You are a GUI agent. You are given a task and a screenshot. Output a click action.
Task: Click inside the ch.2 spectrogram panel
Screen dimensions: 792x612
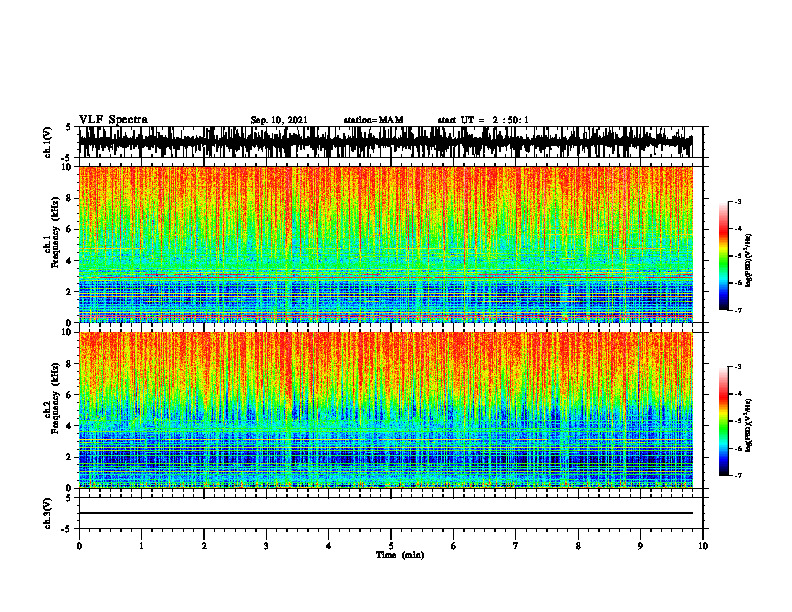pyautogui.click(x=385, y=410)
